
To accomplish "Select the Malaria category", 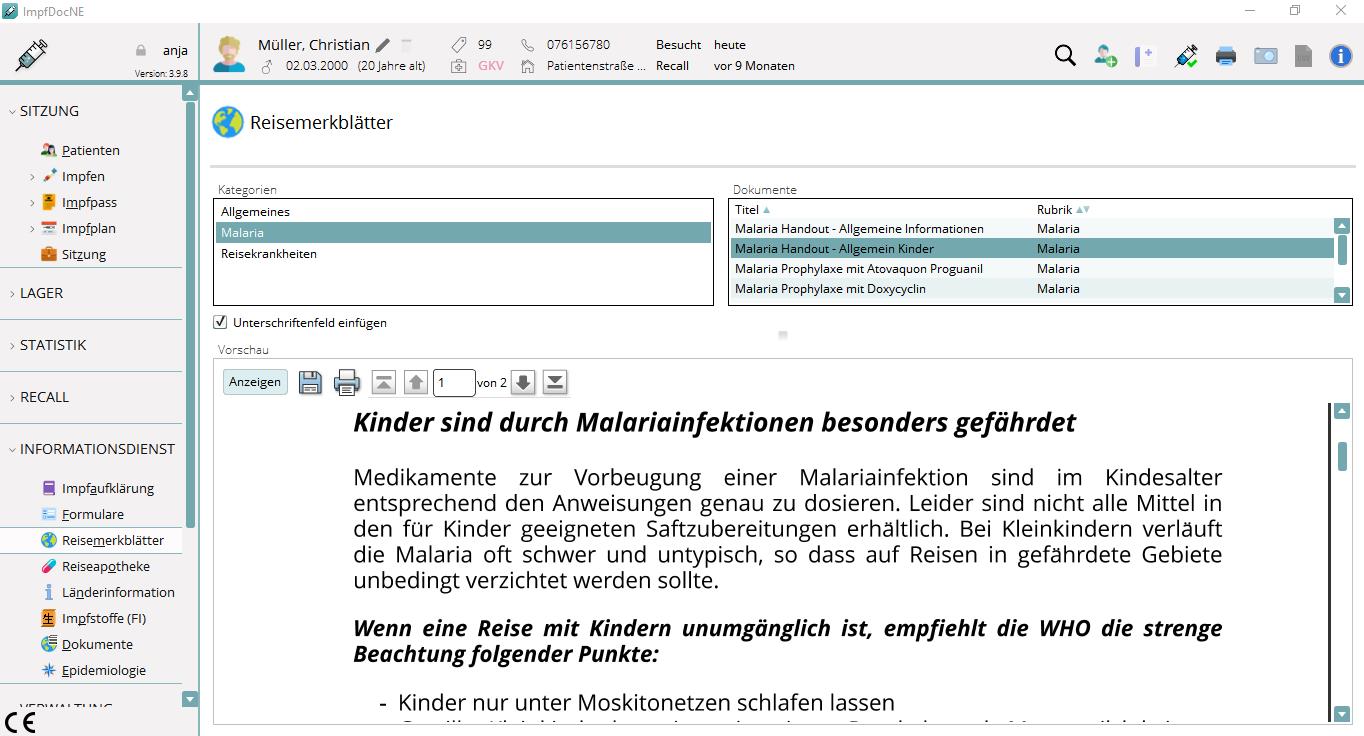I will [x=463, y=233].
